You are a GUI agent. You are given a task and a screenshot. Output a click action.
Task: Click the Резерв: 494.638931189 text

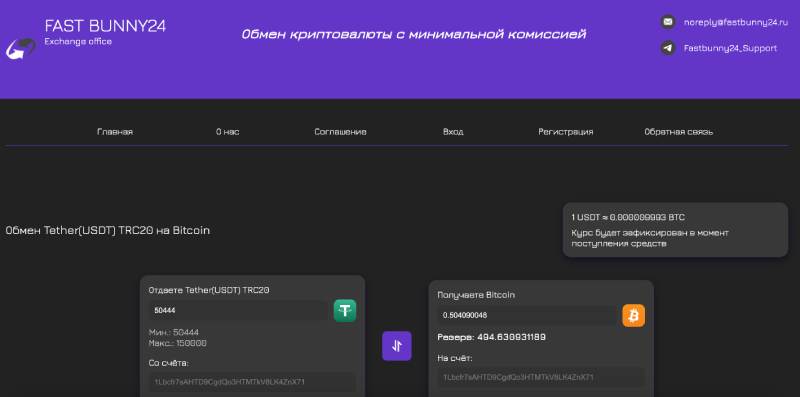click(x=491, y=337)
